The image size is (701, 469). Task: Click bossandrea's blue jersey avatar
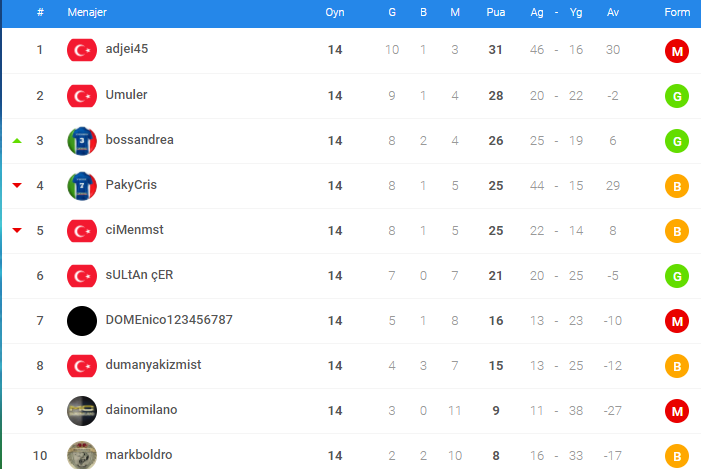(x=82, y=141)
